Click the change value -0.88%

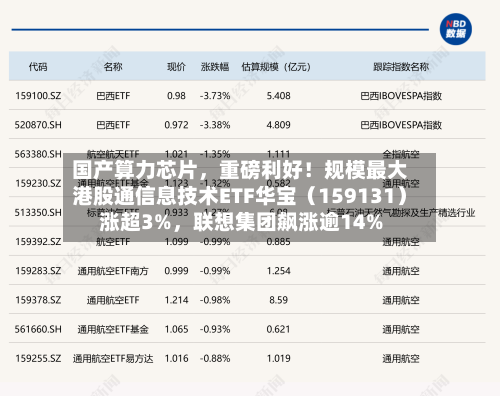pos(215,358)
